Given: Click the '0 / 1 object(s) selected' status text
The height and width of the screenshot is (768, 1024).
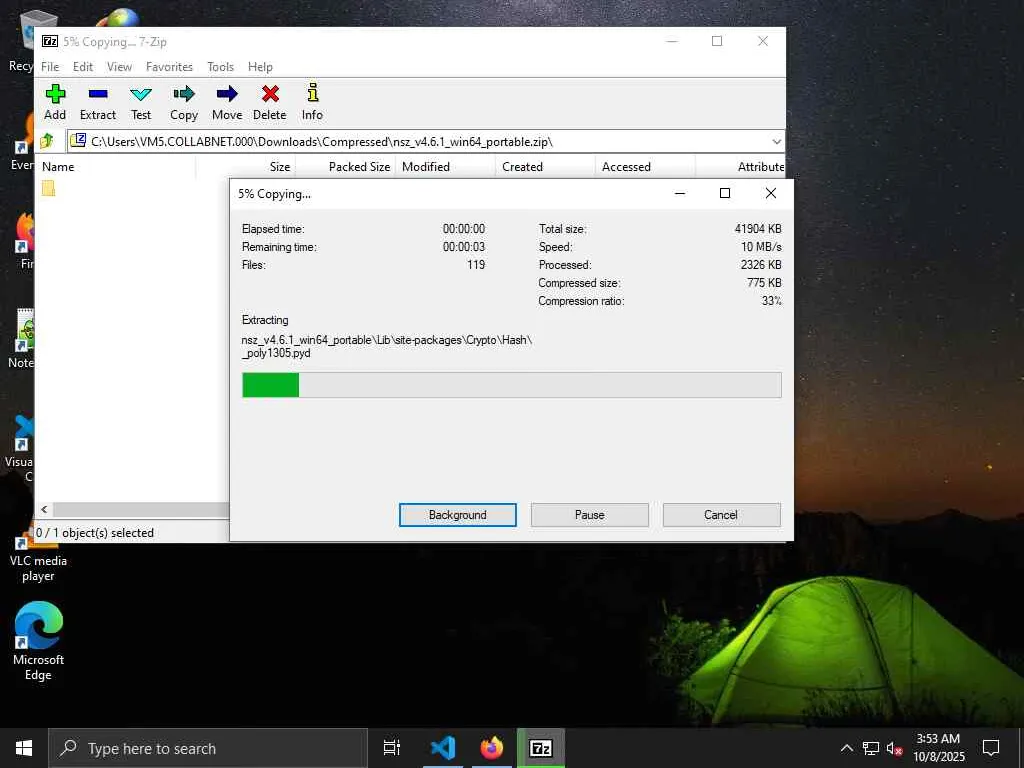Looking at the screenshot, I should point(95,533).
